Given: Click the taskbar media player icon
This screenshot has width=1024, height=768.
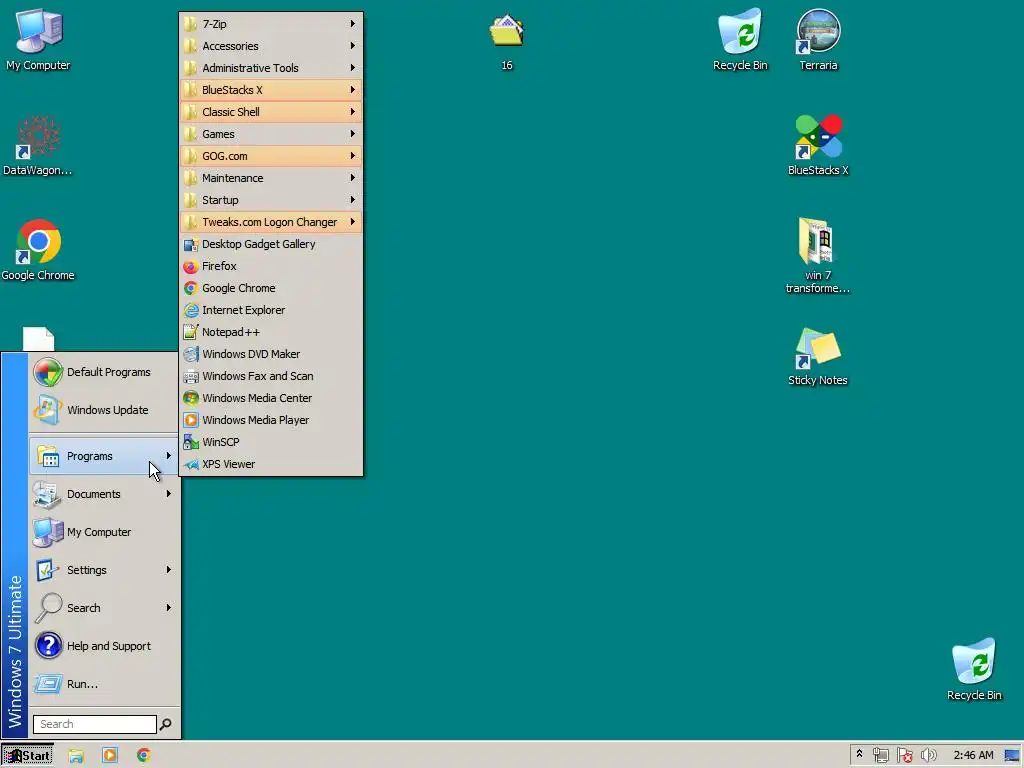Looking at the screenshot, I should coord(110,756).
